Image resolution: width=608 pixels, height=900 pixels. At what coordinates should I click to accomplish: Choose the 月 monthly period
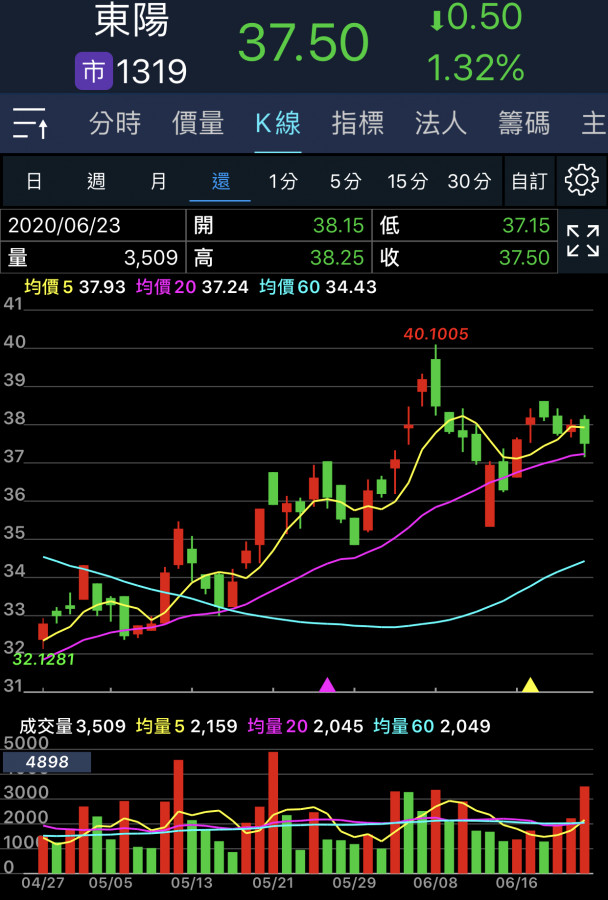pos(158,181)
